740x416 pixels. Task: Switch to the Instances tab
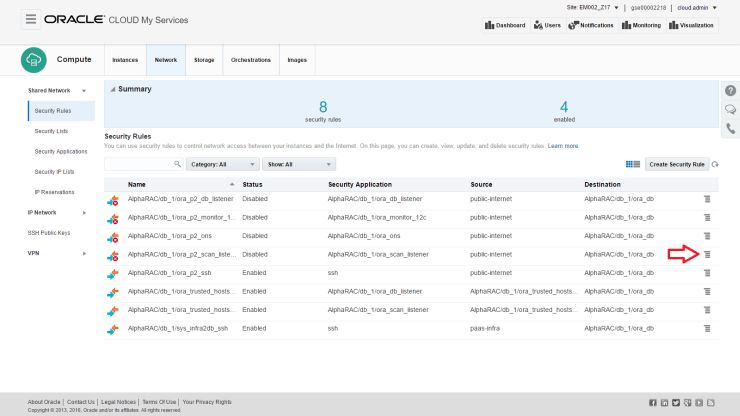point(125,60)
